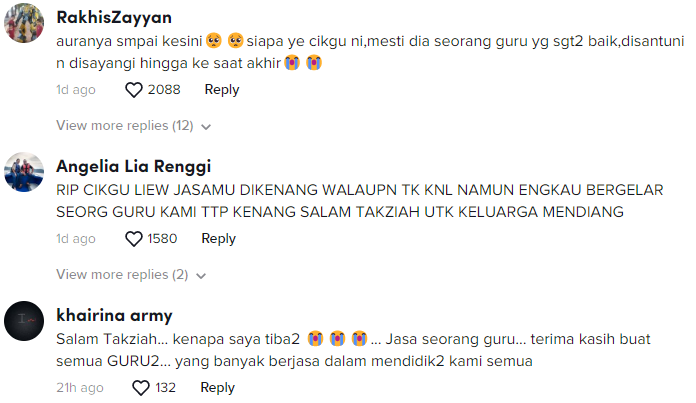Click the 1580 likes count

[162, 239]
